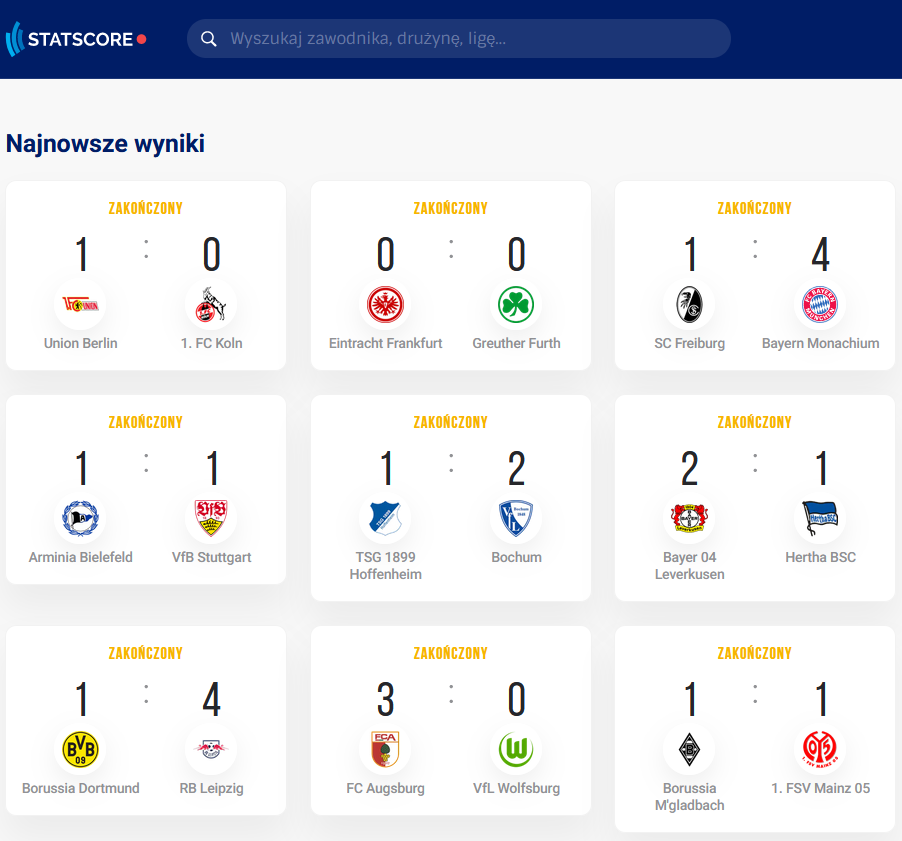The image size is (902, 841).
Task: Click the Greuther Furth clover crest
Action: 516,304
